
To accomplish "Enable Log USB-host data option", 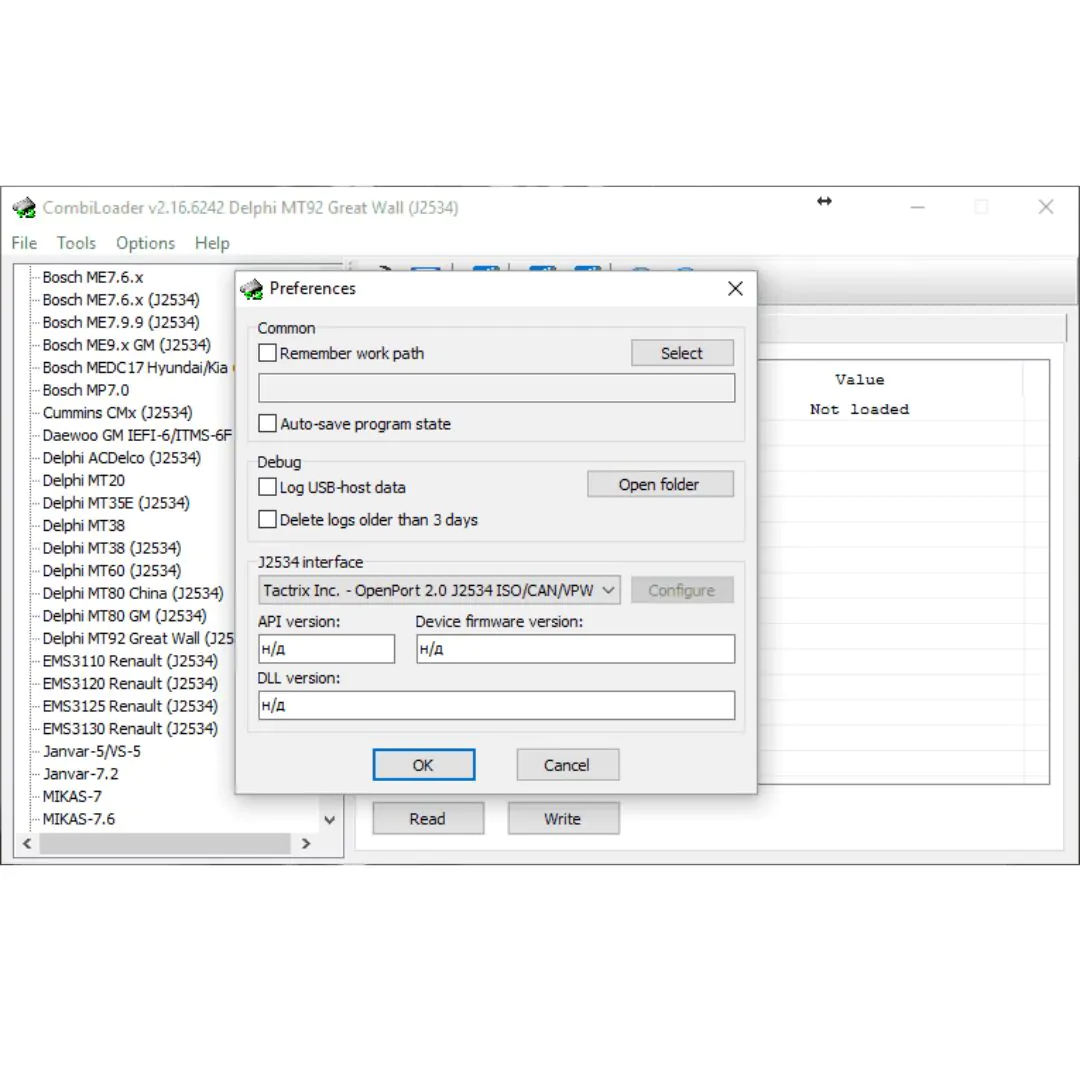I will 268,487.
